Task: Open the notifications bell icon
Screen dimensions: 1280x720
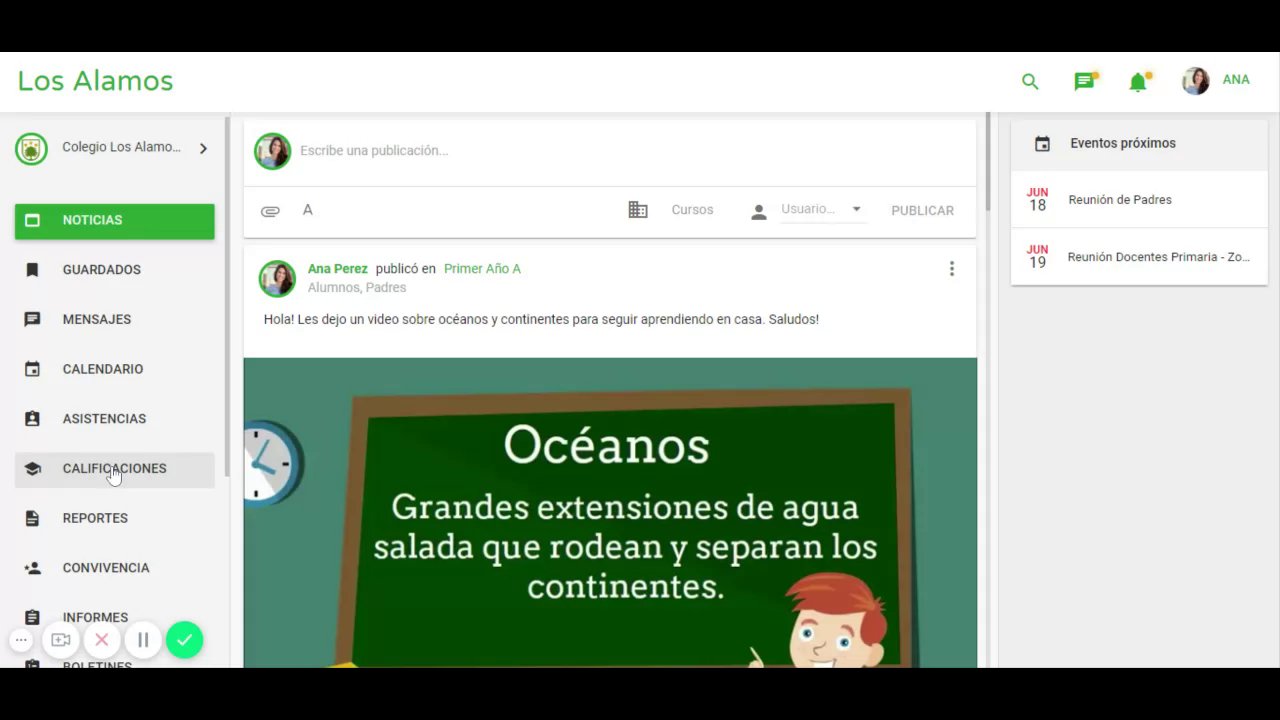Action: (1139, 81)
